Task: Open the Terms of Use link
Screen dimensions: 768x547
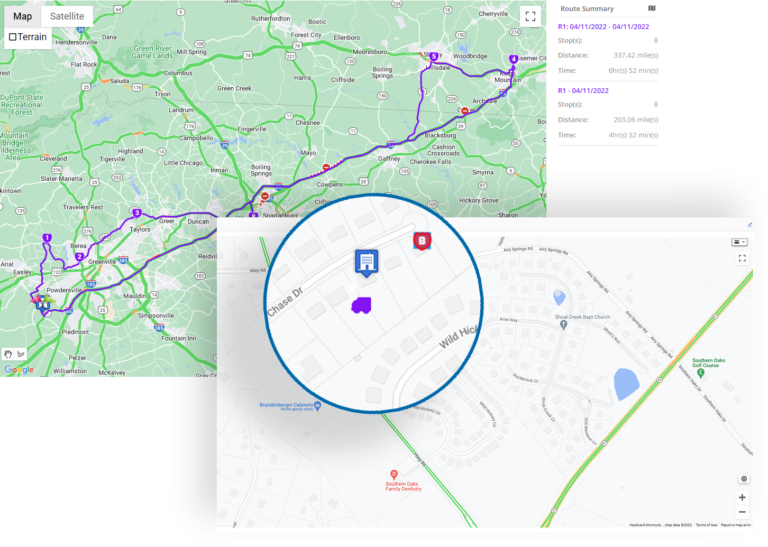Action: pos(706,525)
